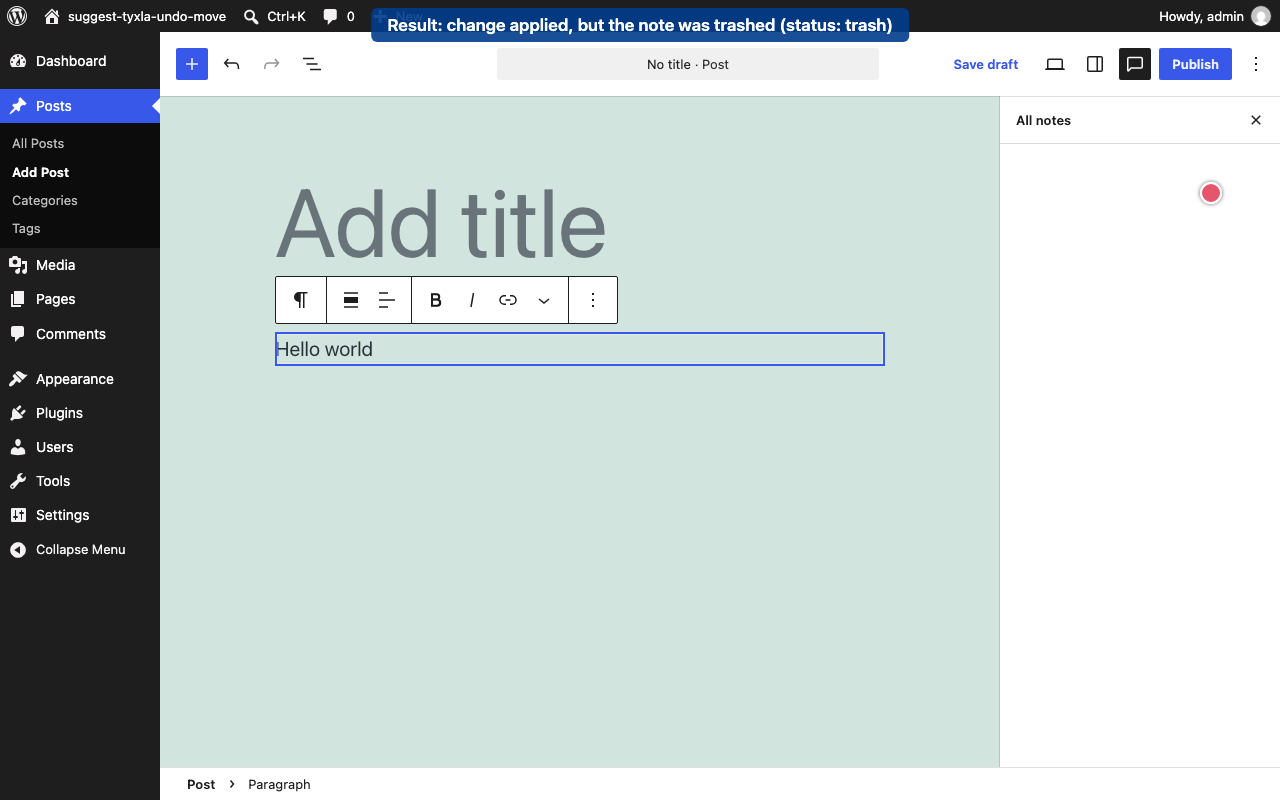
Task: Click the WordPress logo in admin bar
Action: tap(17, 16)
